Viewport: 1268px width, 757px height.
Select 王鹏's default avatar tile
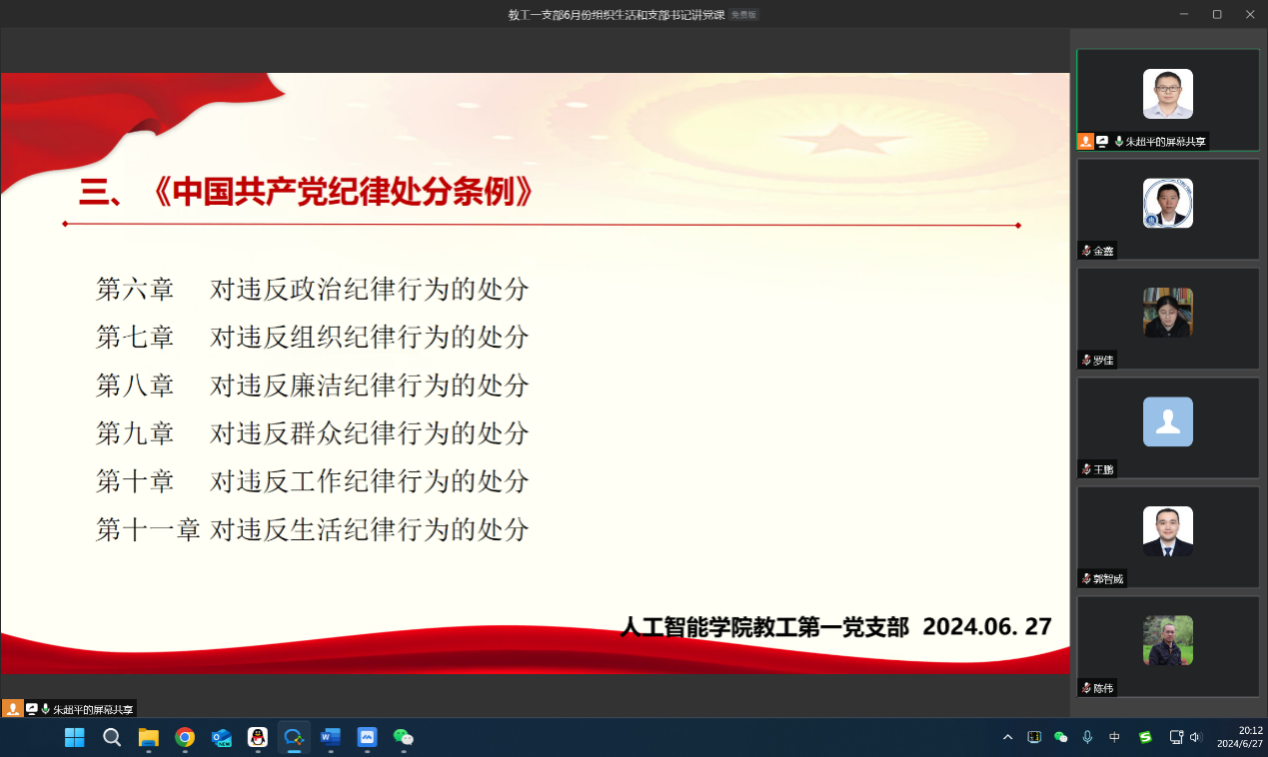(1167, 422)
